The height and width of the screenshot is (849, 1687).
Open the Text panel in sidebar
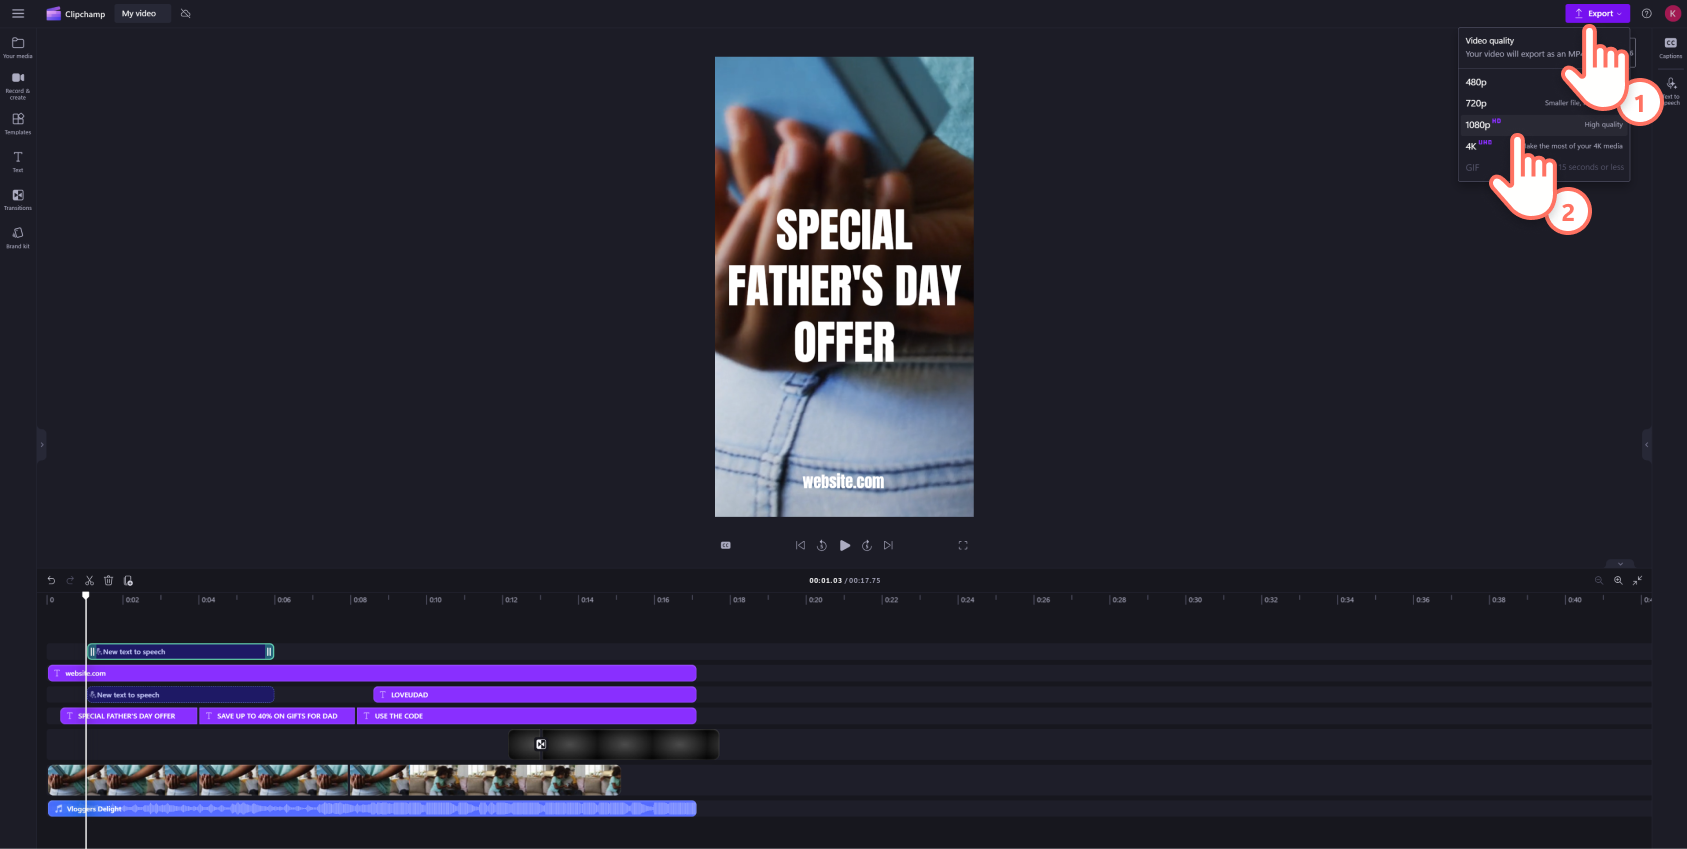(18, 162)
